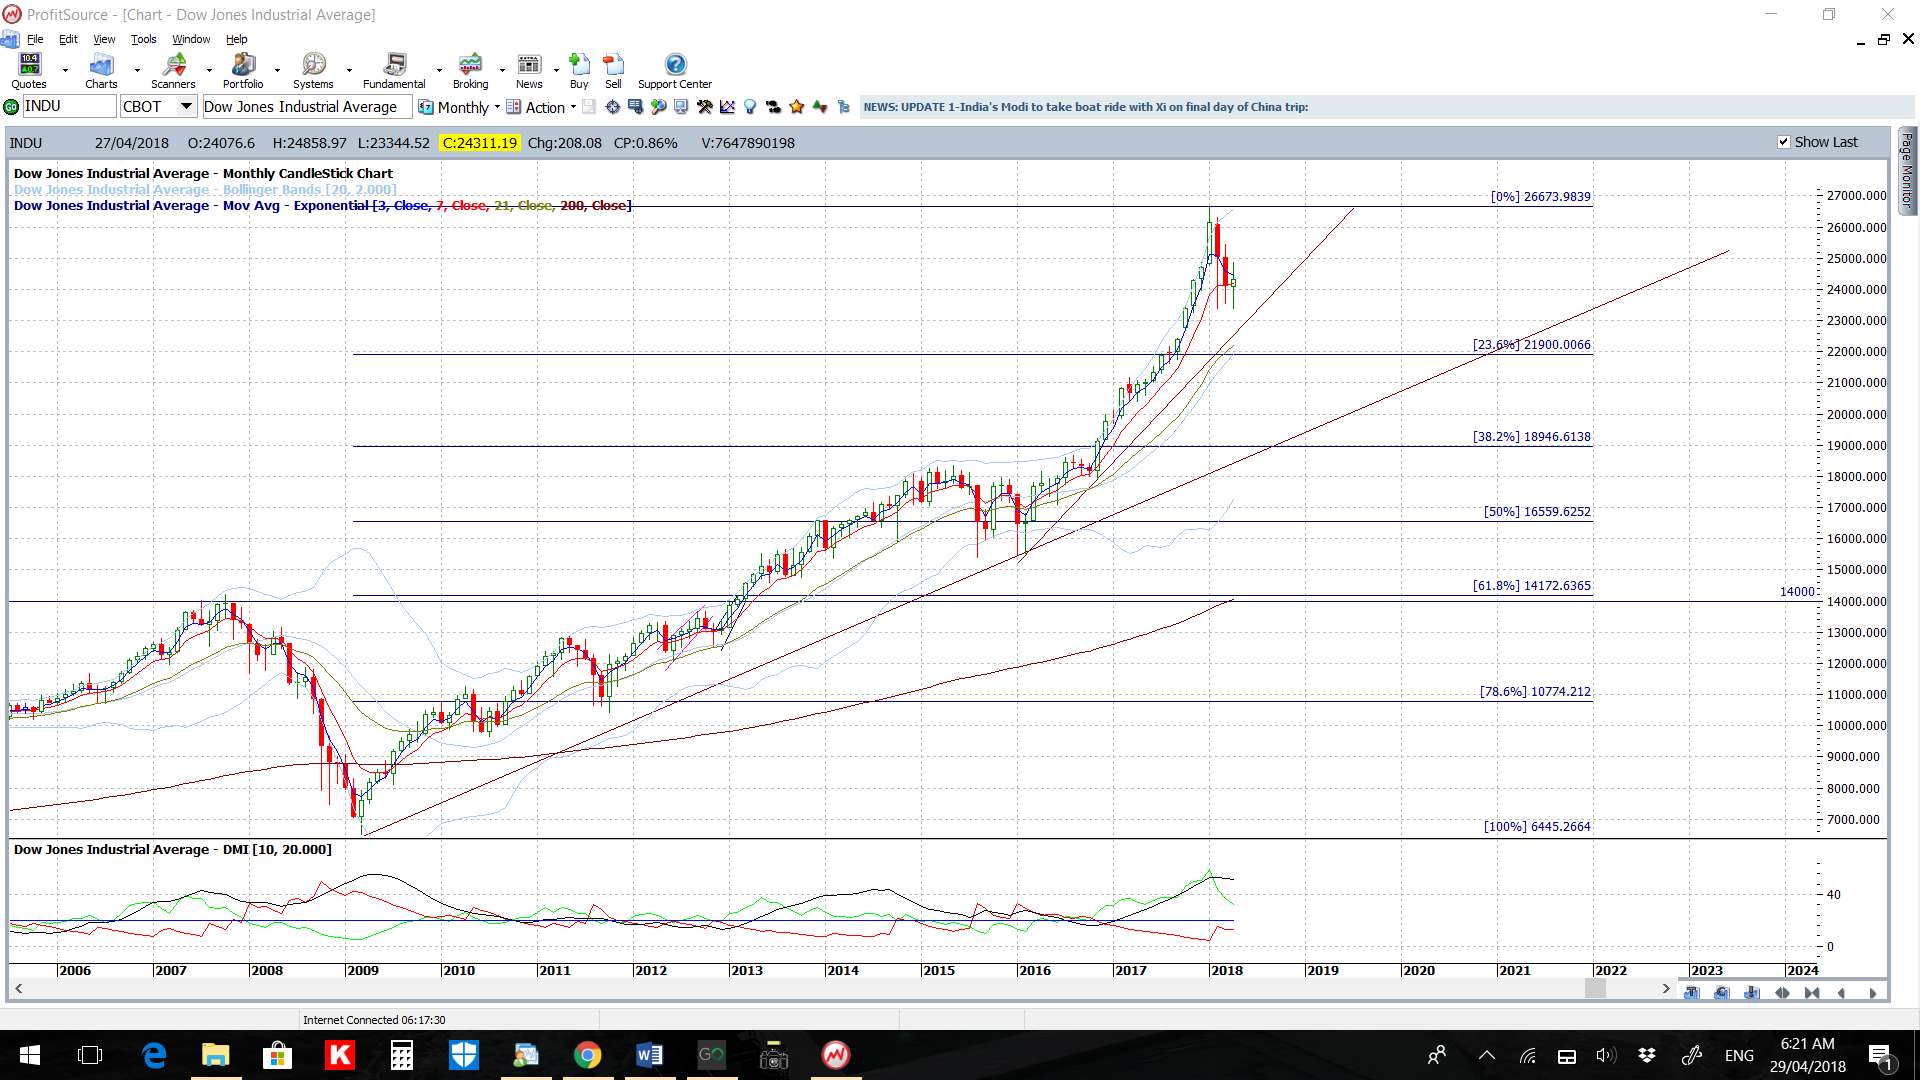Click the disabled save disk icon
Image resolution: width=1920 pixels, height=1080 pixels.
coord(589,107)
